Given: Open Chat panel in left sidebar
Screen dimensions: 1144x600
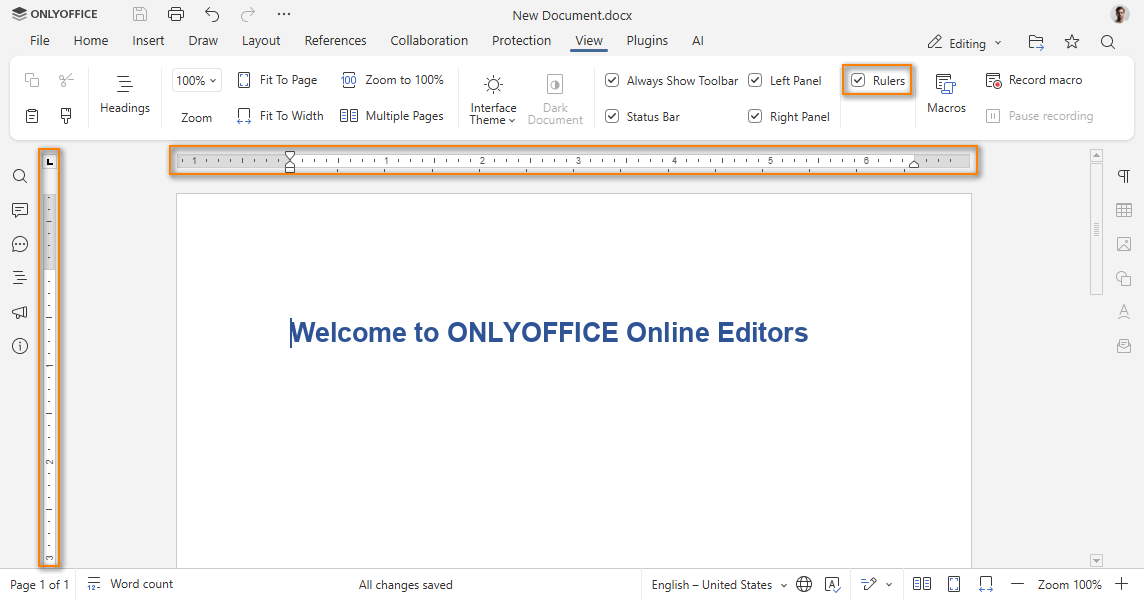Looking at the screenshot, I should [20, 245].
